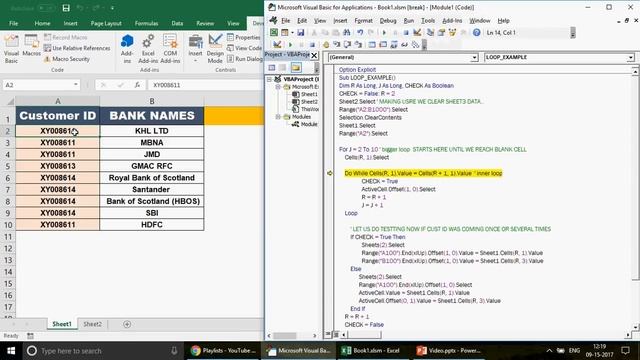Open Call Stack icon in Debug toolbar

[x=415, y=44]
